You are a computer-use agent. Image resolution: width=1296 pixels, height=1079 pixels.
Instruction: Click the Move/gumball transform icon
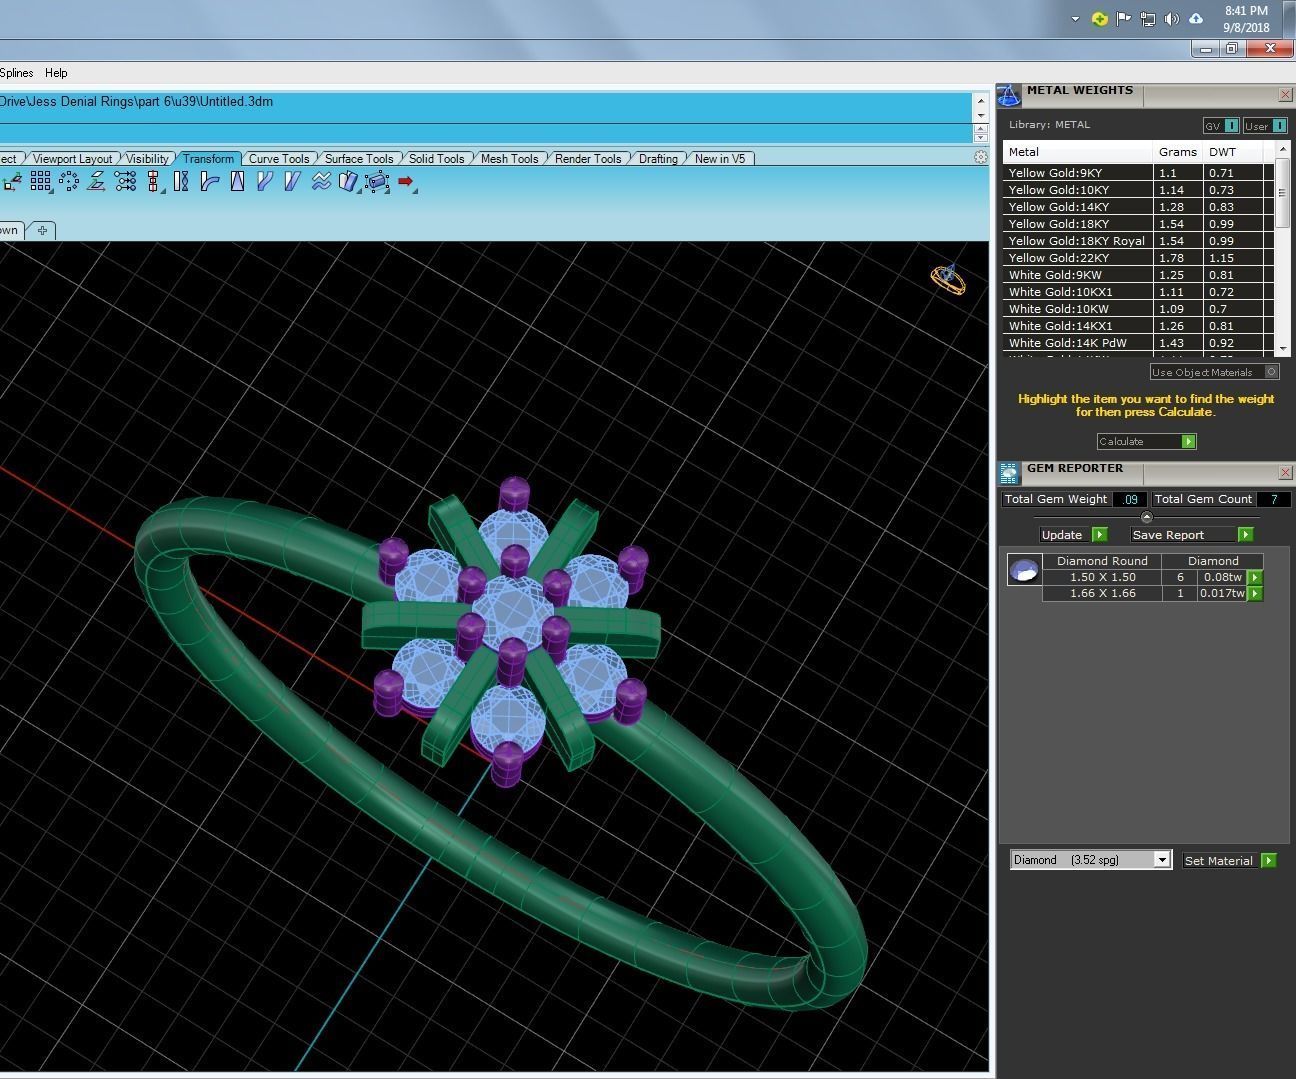point(12,181)
